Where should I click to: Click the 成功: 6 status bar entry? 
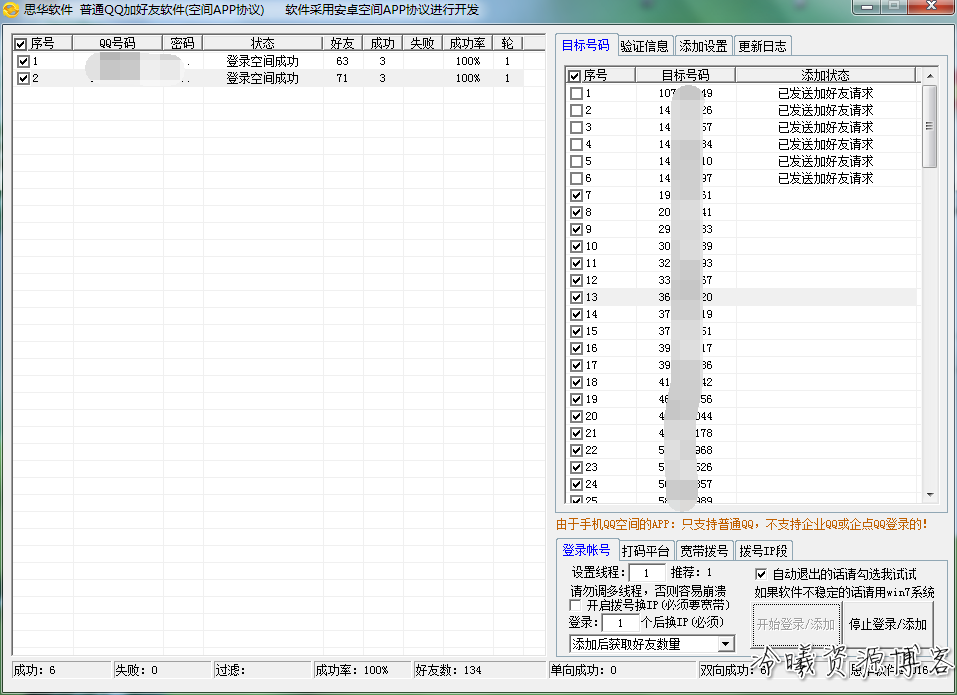(x=61, y=670)
